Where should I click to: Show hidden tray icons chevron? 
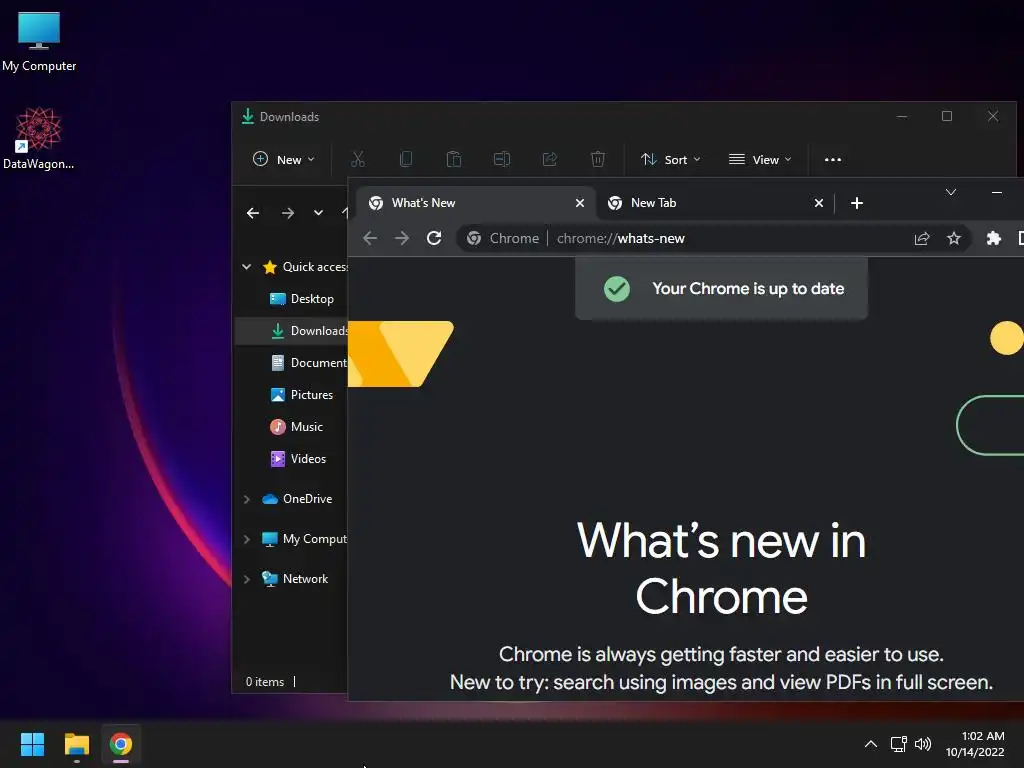(871, 744)
